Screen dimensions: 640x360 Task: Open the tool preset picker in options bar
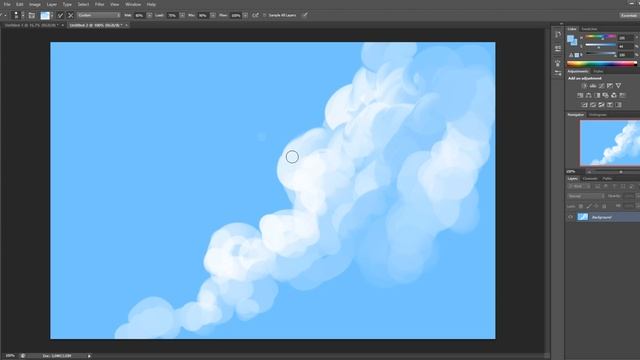[x=3, y=15]
